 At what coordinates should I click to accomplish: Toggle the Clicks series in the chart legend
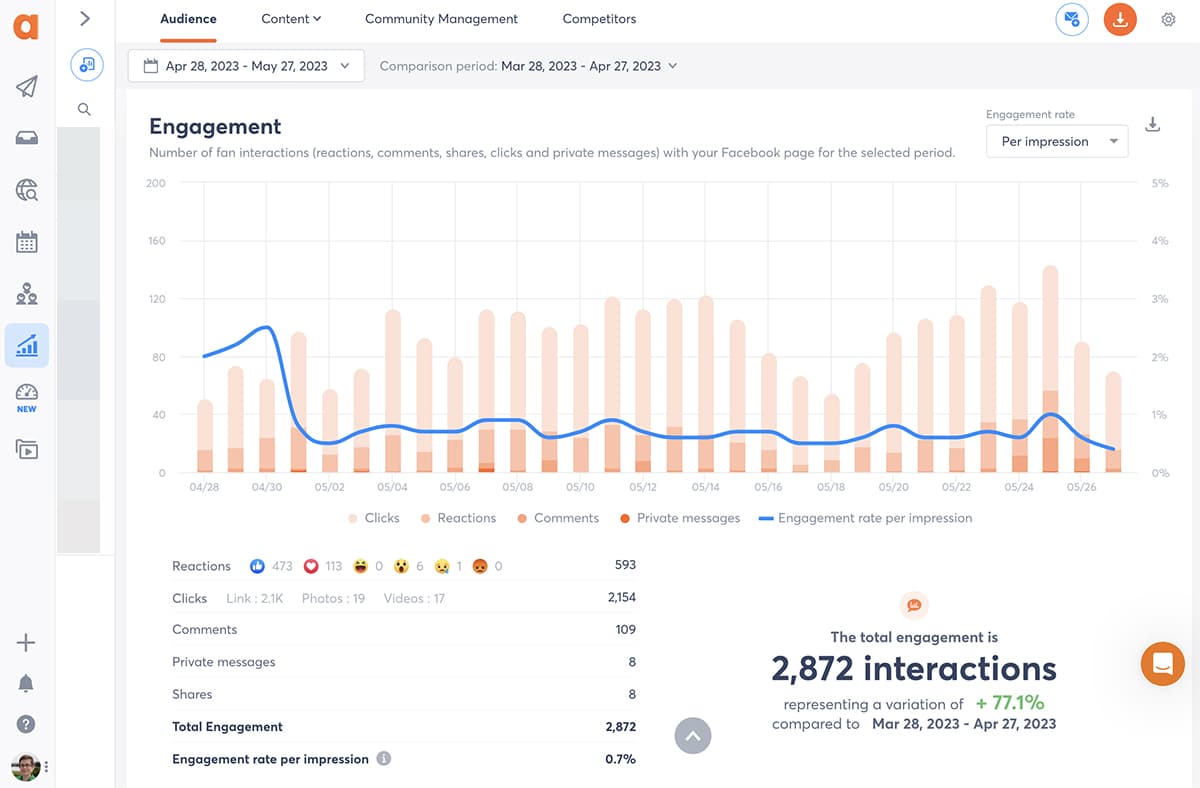[373, 518]
